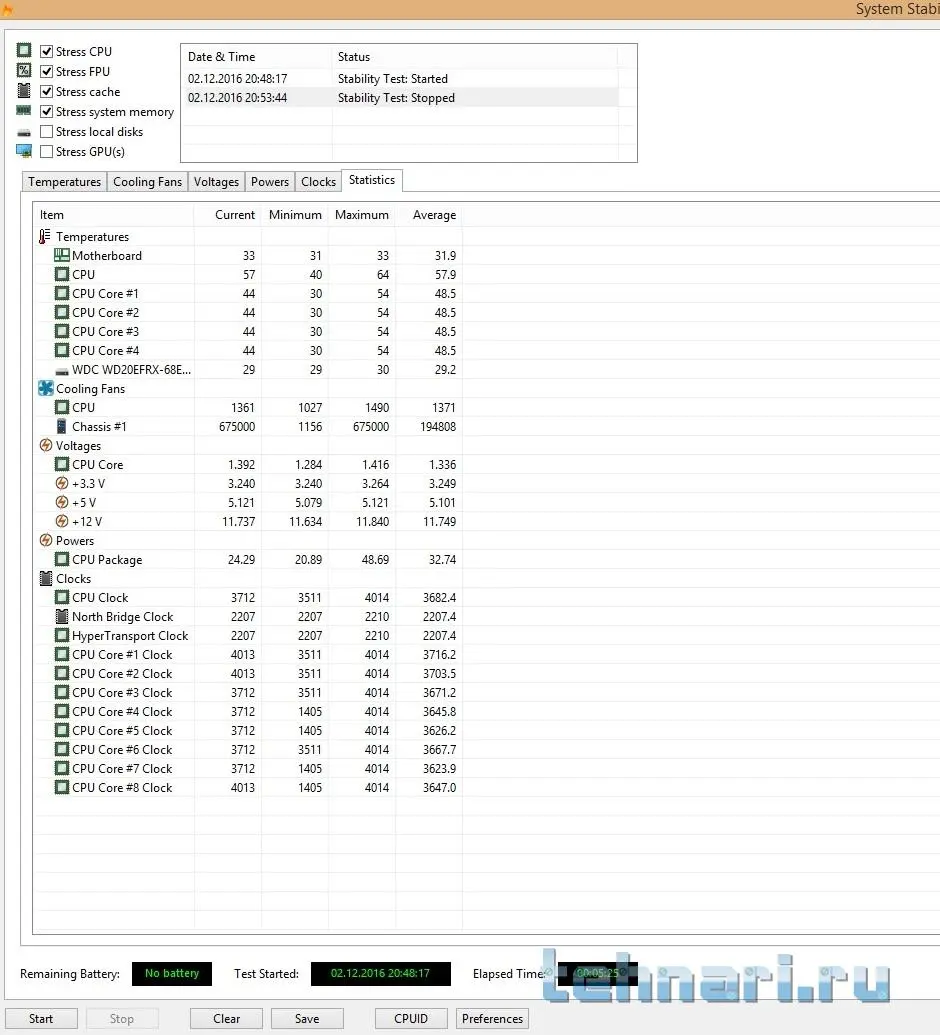
Task: Click the +12 V voltage icon
Action: [61, 521]
